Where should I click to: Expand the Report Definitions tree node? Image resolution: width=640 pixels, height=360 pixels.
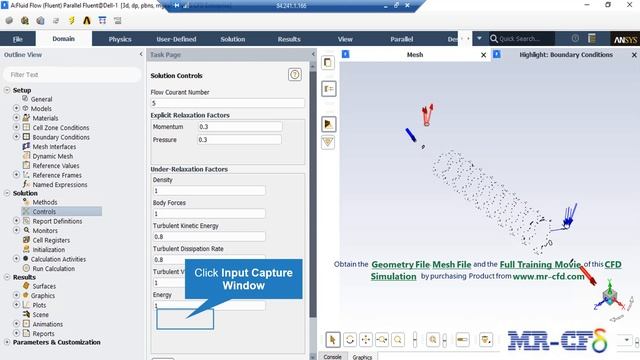(x=16, y=220)
